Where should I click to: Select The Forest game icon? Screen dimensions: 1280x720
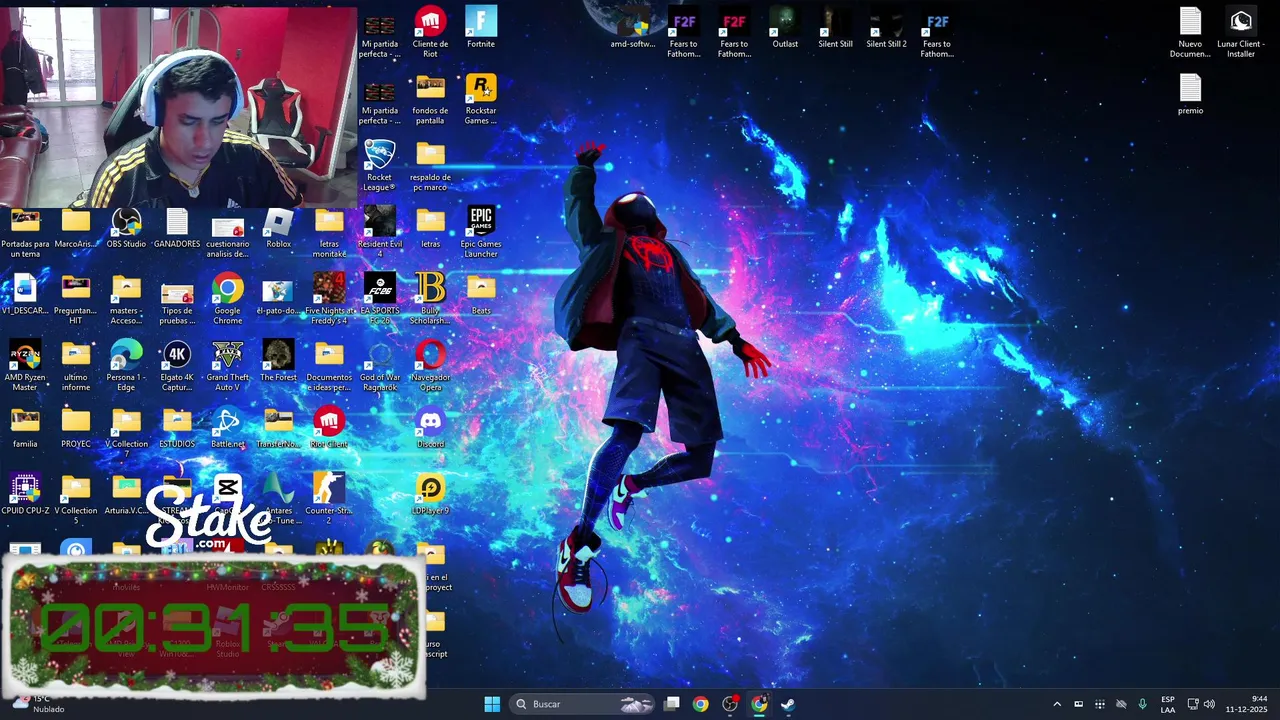(278, 361)
